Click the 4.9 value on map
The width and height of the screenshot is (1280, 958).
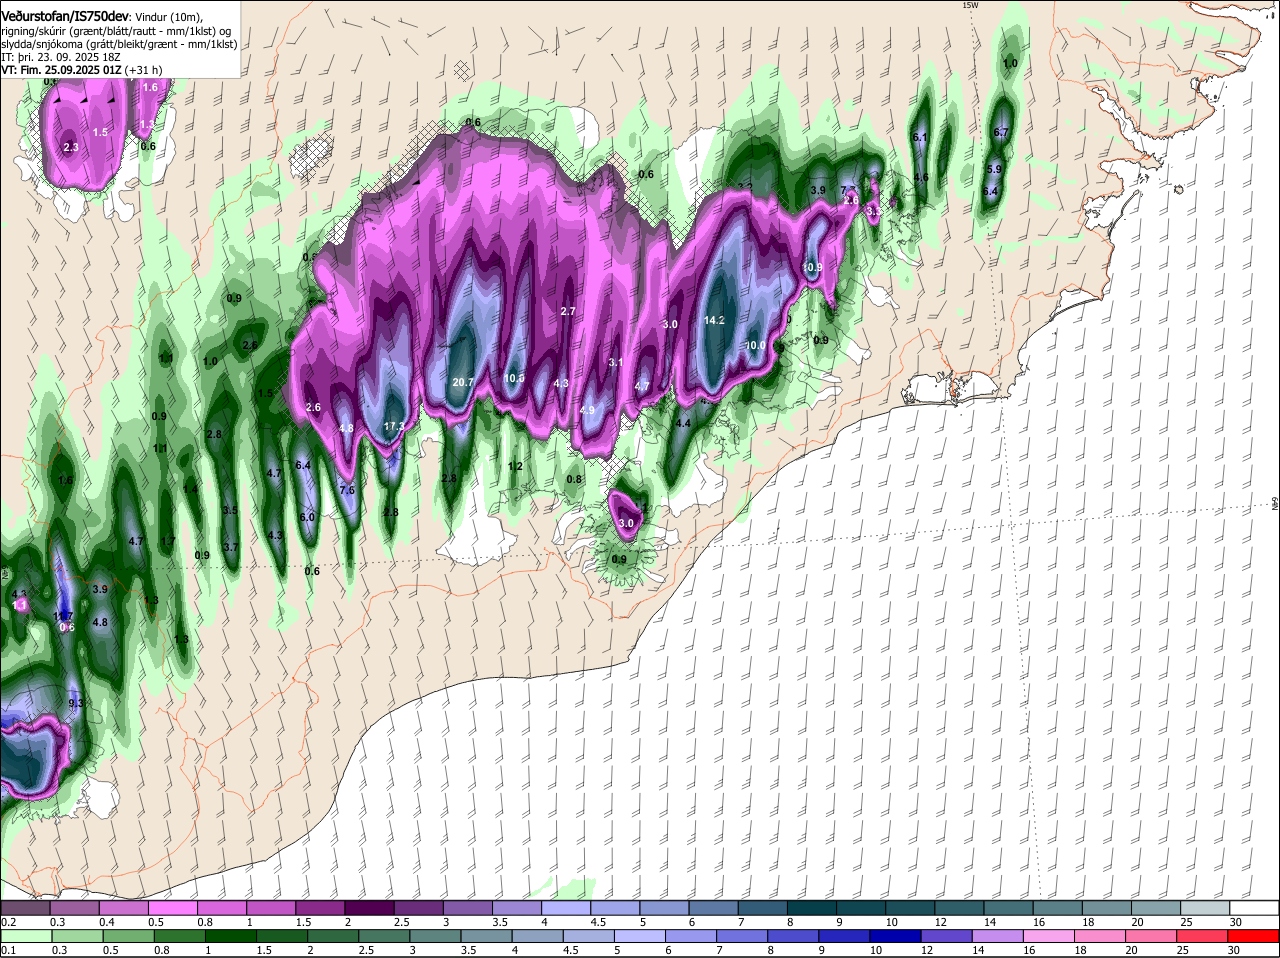pos(587,411)
